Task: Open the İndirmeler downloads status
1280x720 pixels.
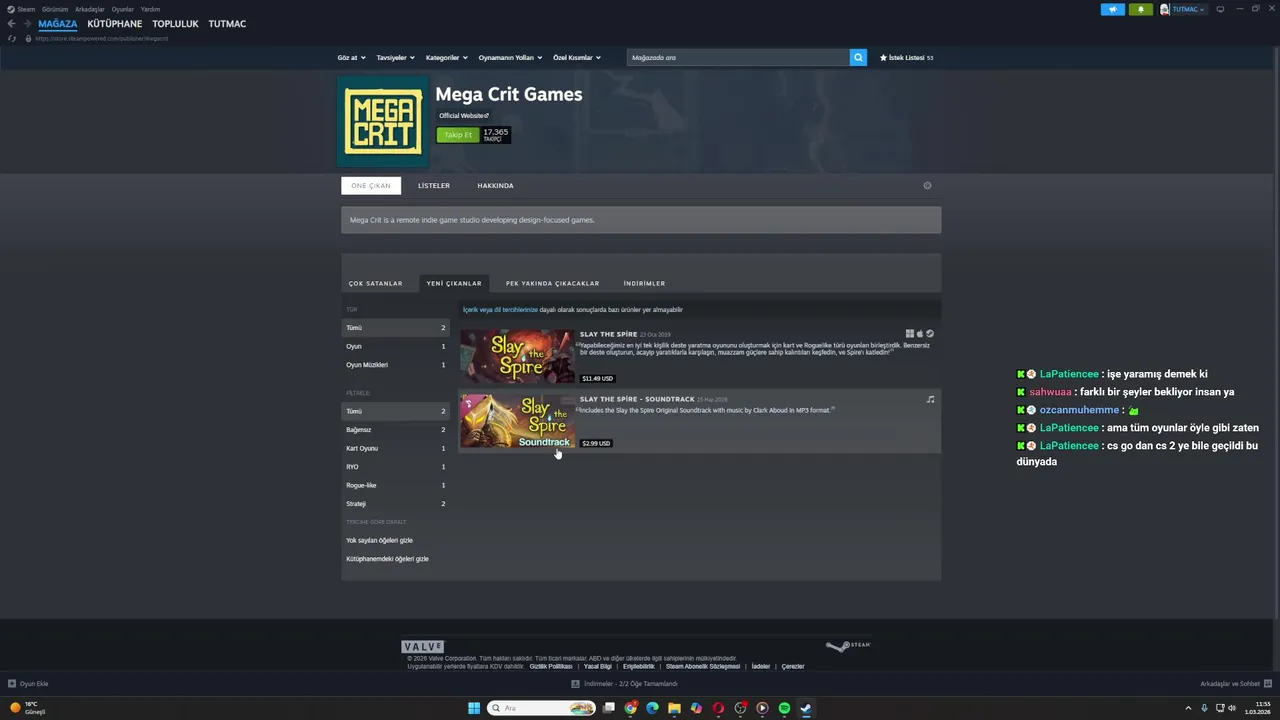Action: coord(625,684)
